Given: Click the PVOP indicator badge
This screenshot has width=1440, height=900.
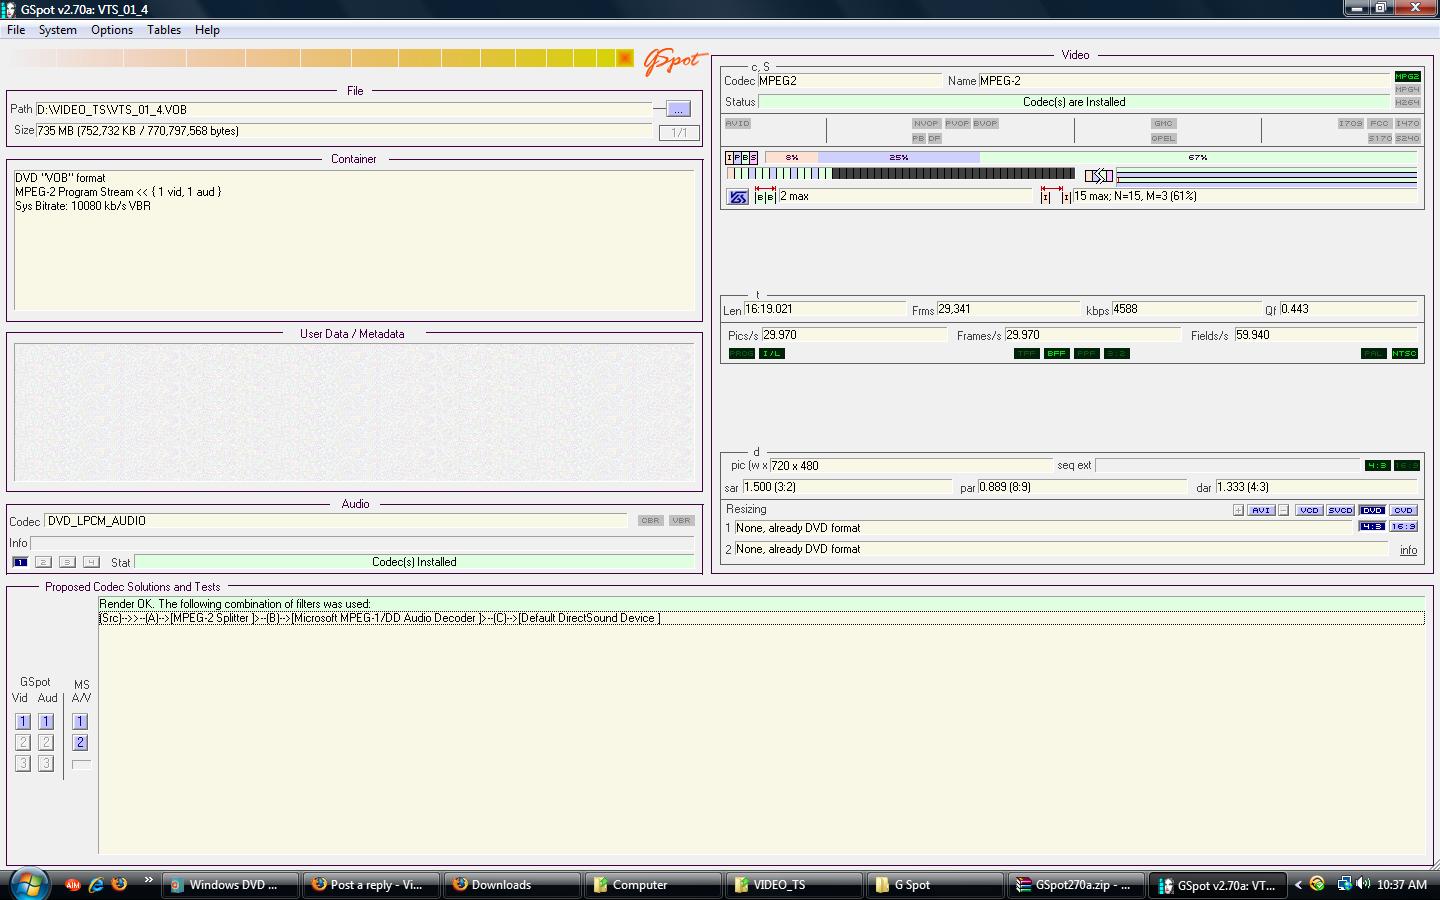Looking at the screenshot, I should [957, 123].
